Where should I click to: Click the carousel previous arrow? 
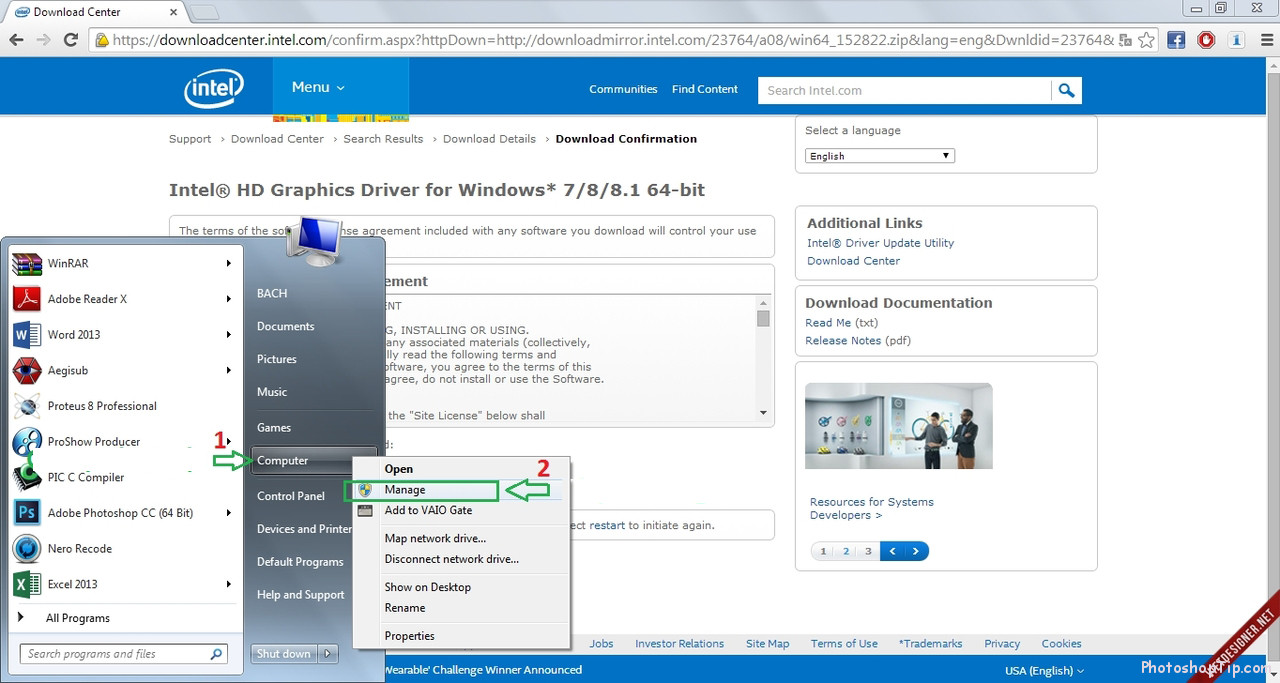(x=892, y=551)
